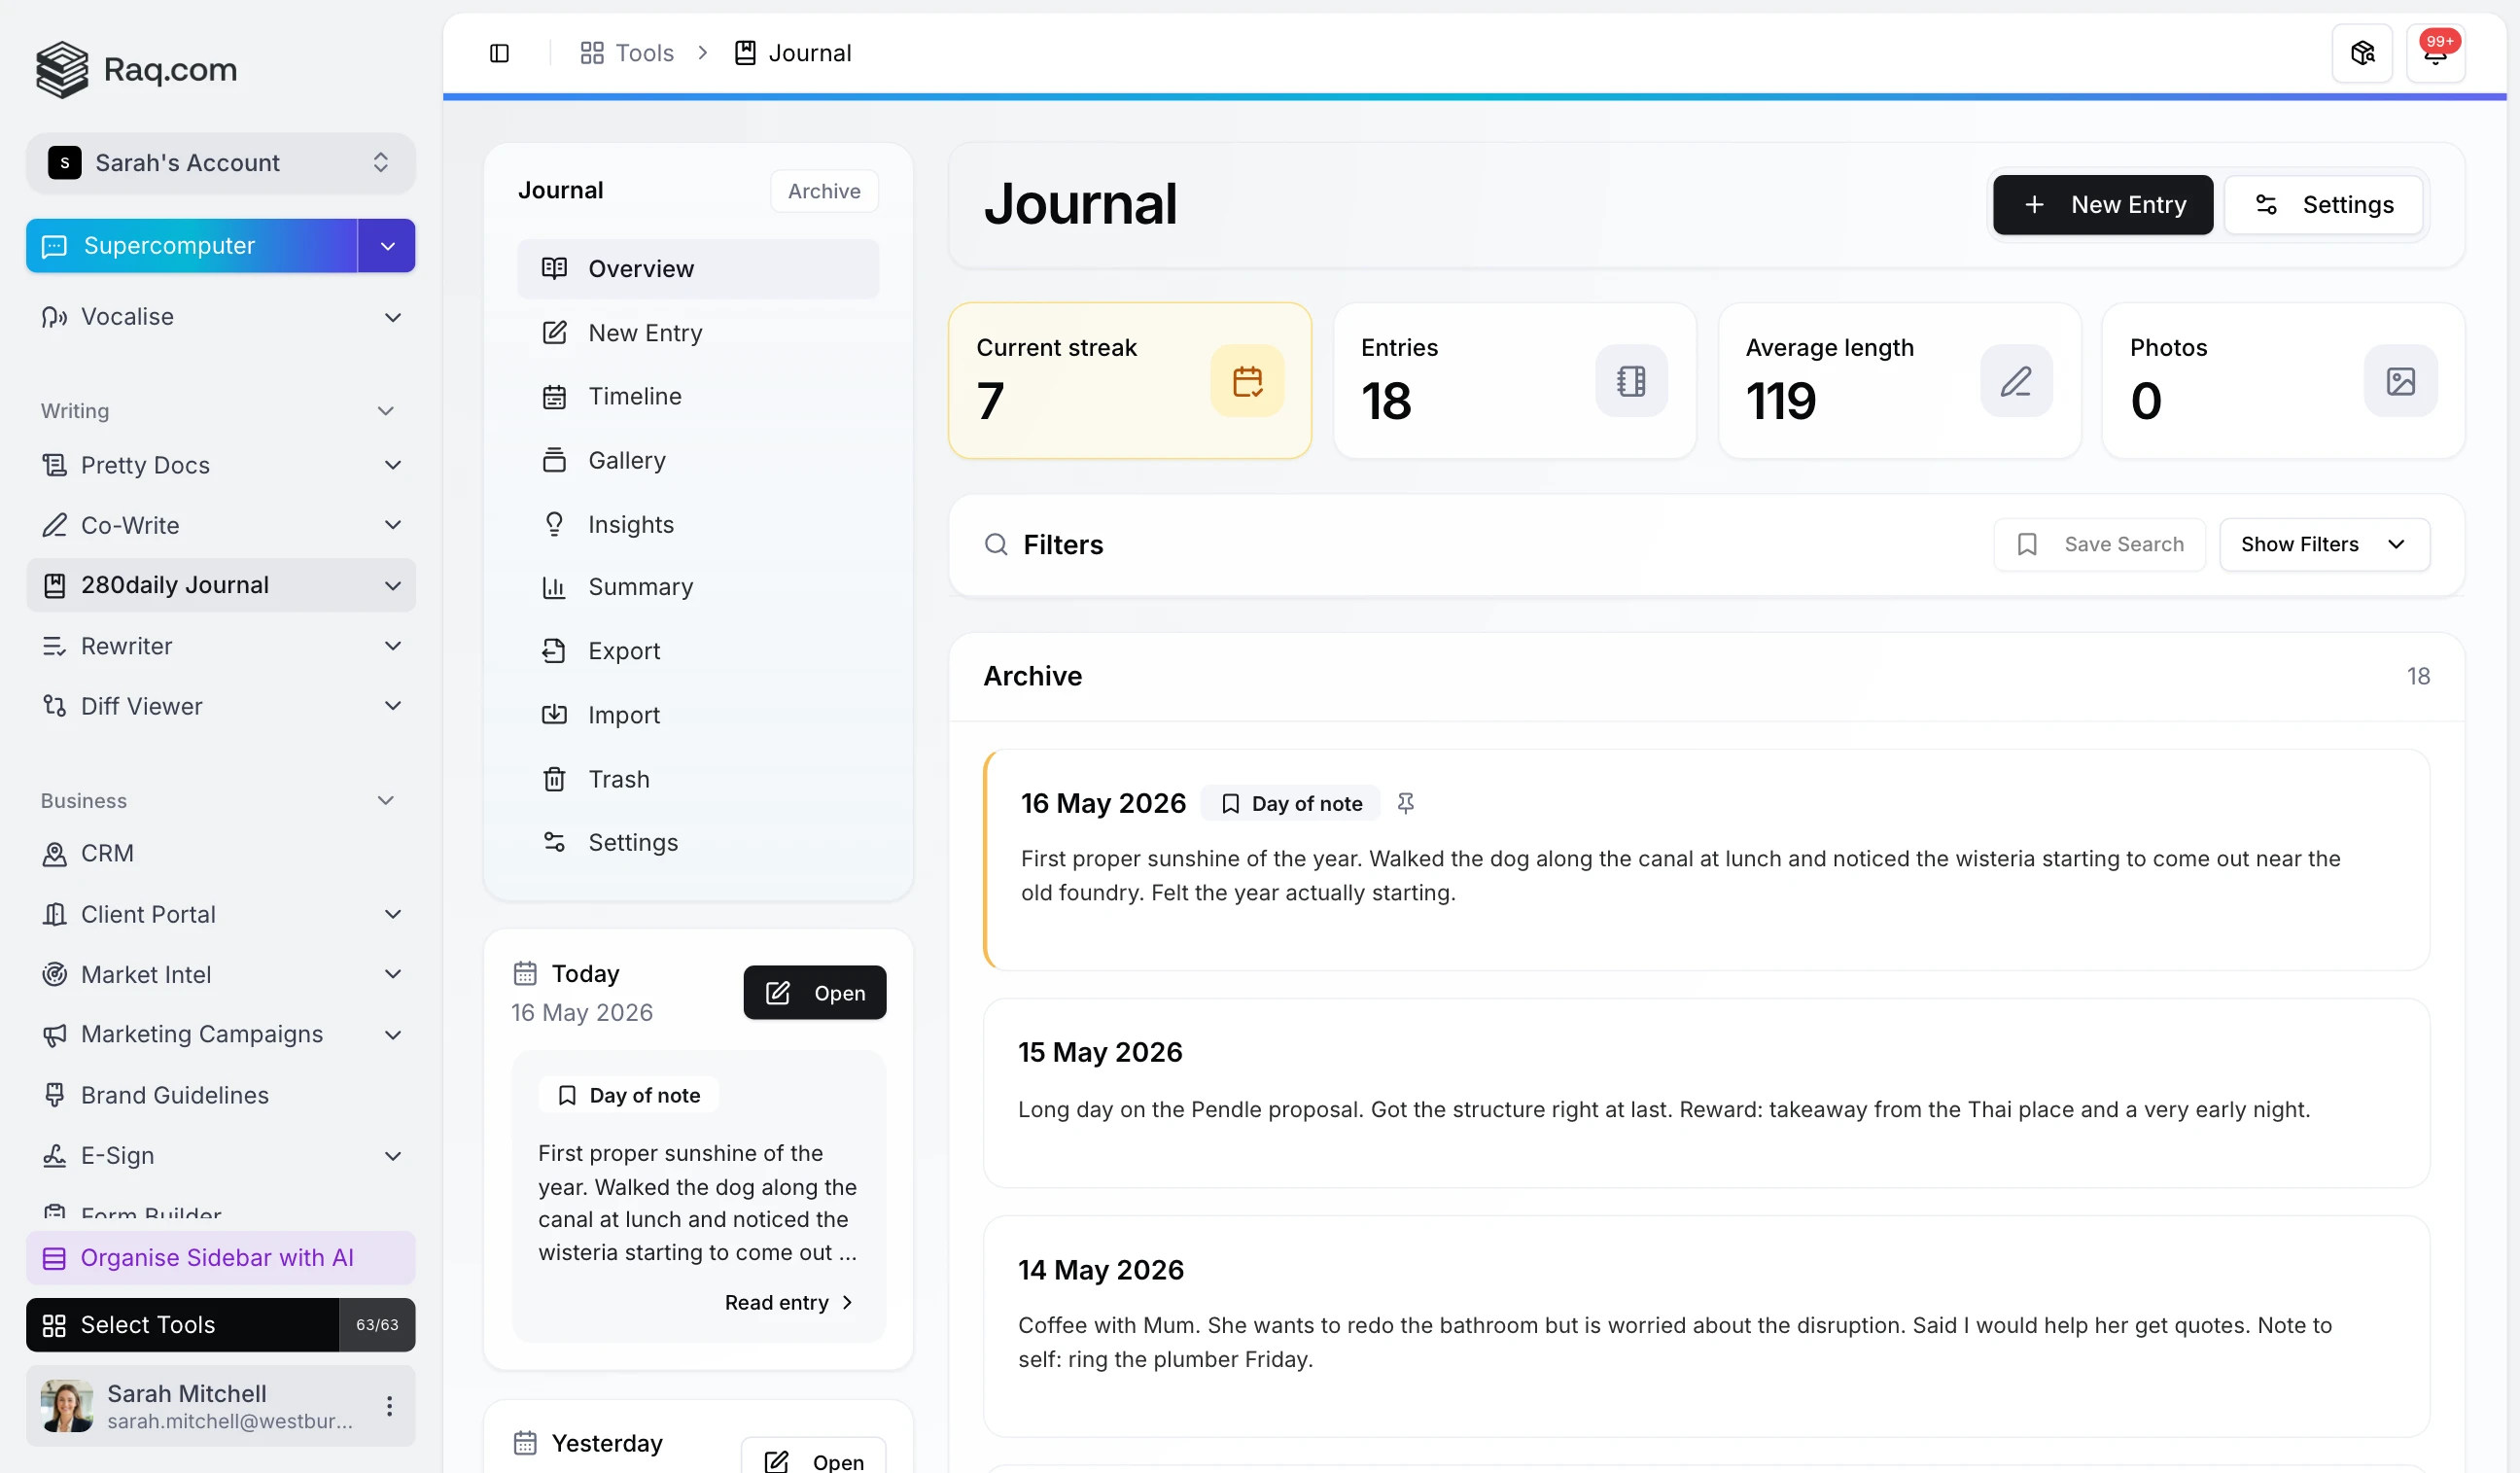
Task: Click the Vocalise voice icon
Action: [54, 317]
